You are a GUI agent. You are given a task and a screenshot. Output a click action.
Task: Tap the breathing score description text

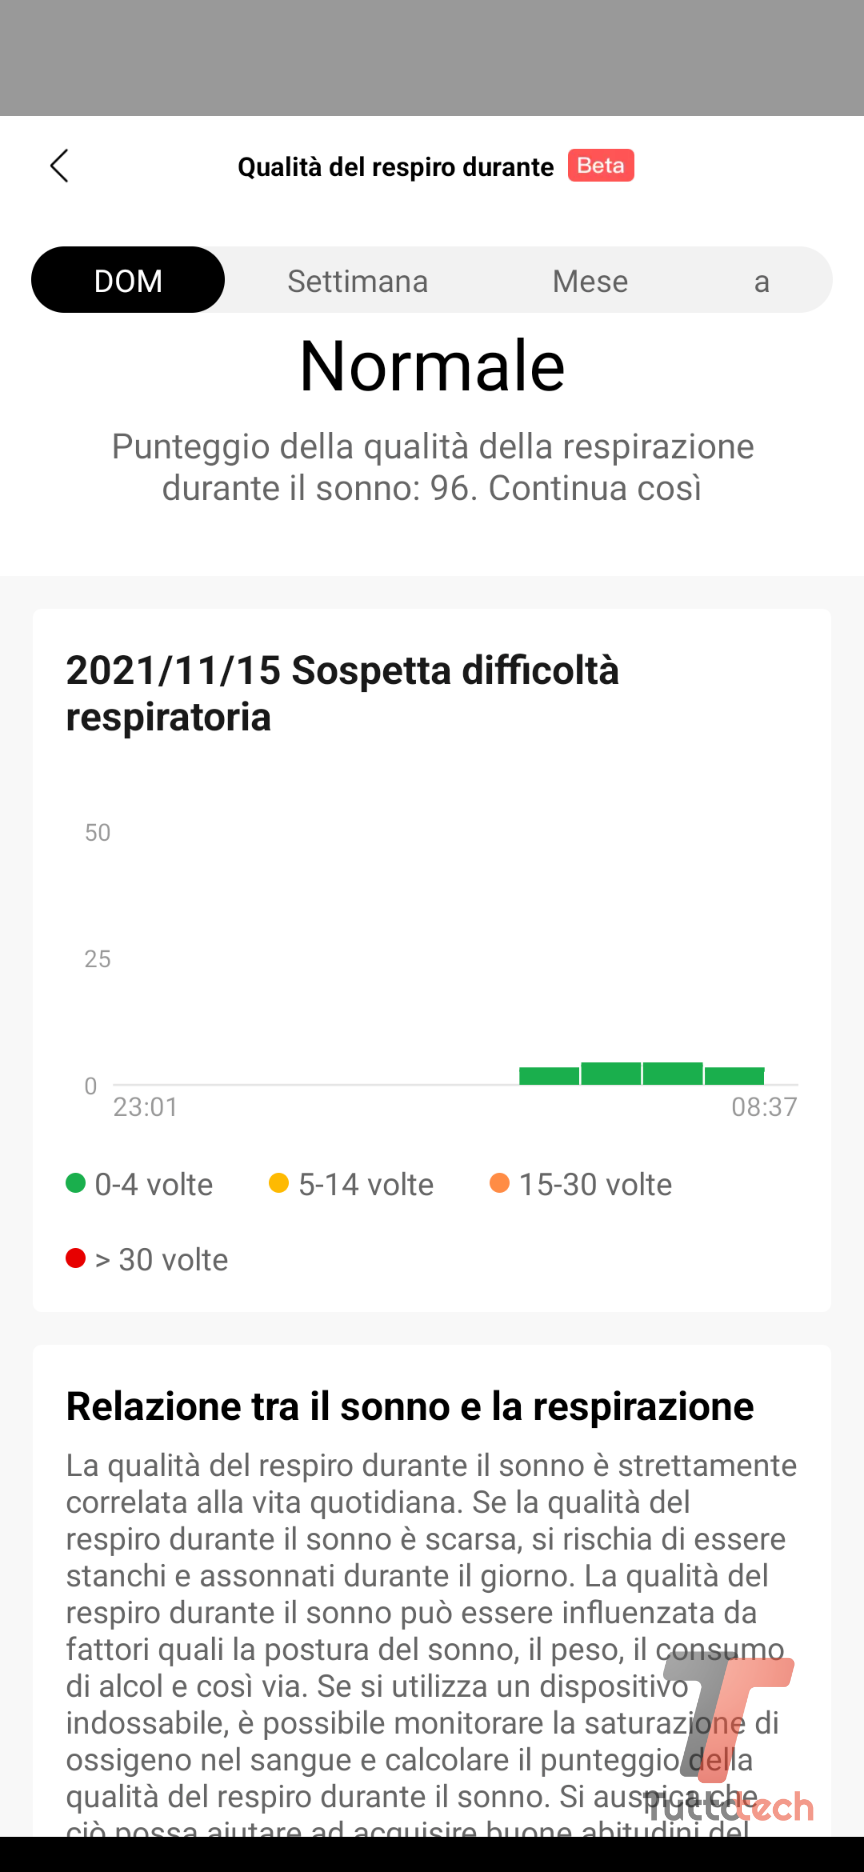(432, 467)
